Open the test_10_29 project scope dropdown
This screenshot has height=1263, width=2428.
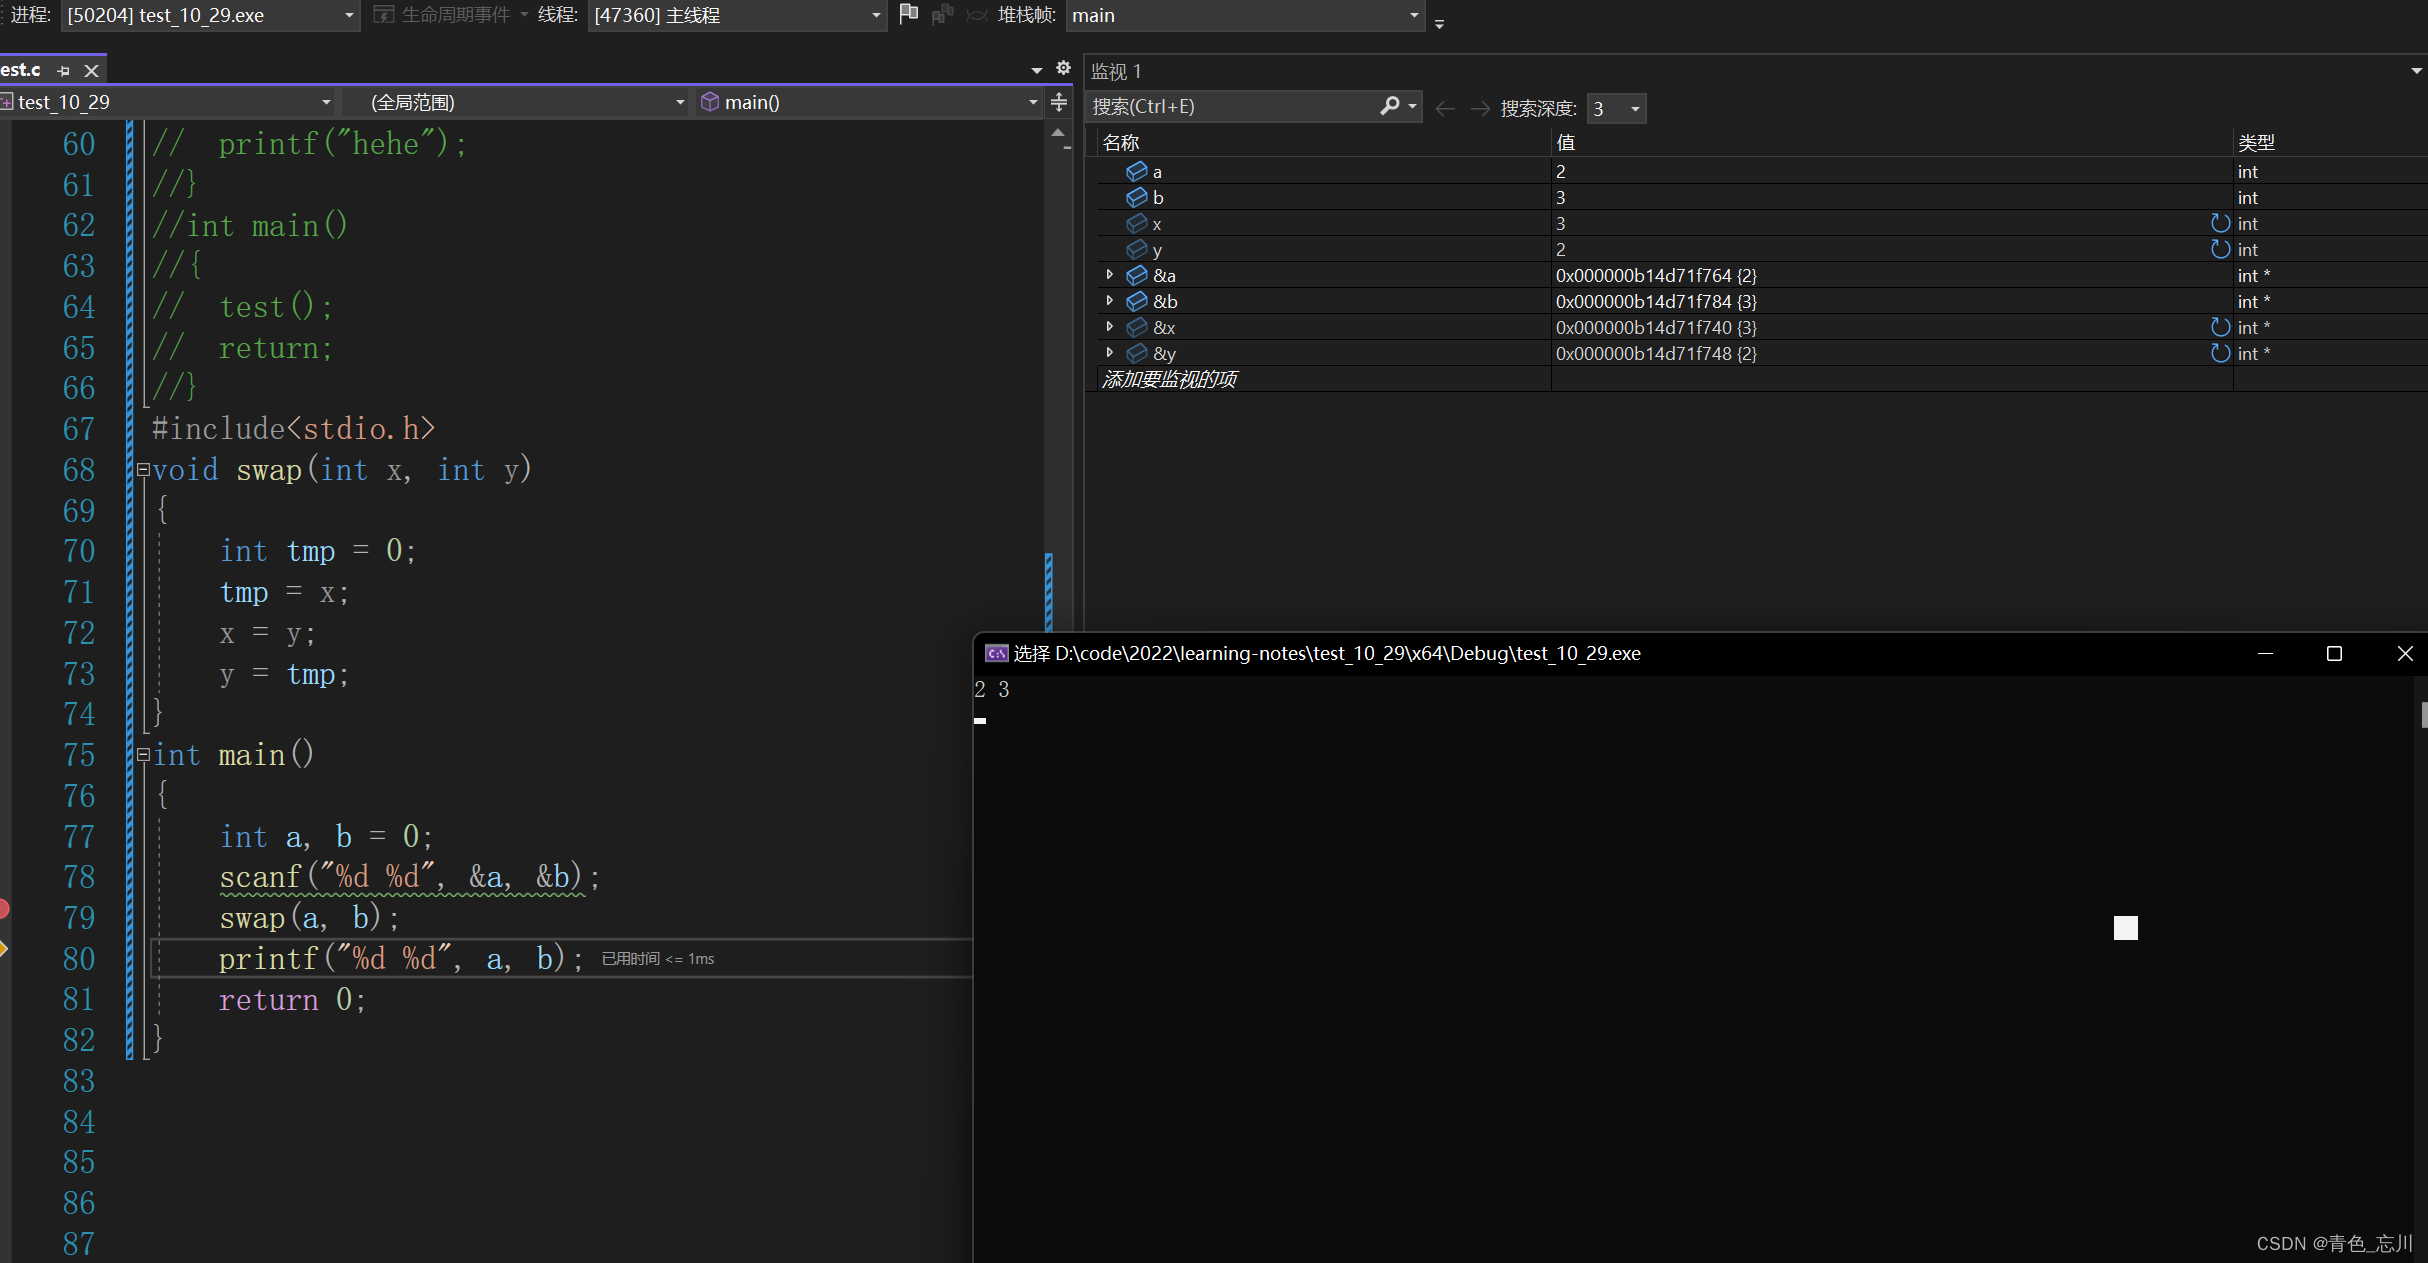coord(168,102)
